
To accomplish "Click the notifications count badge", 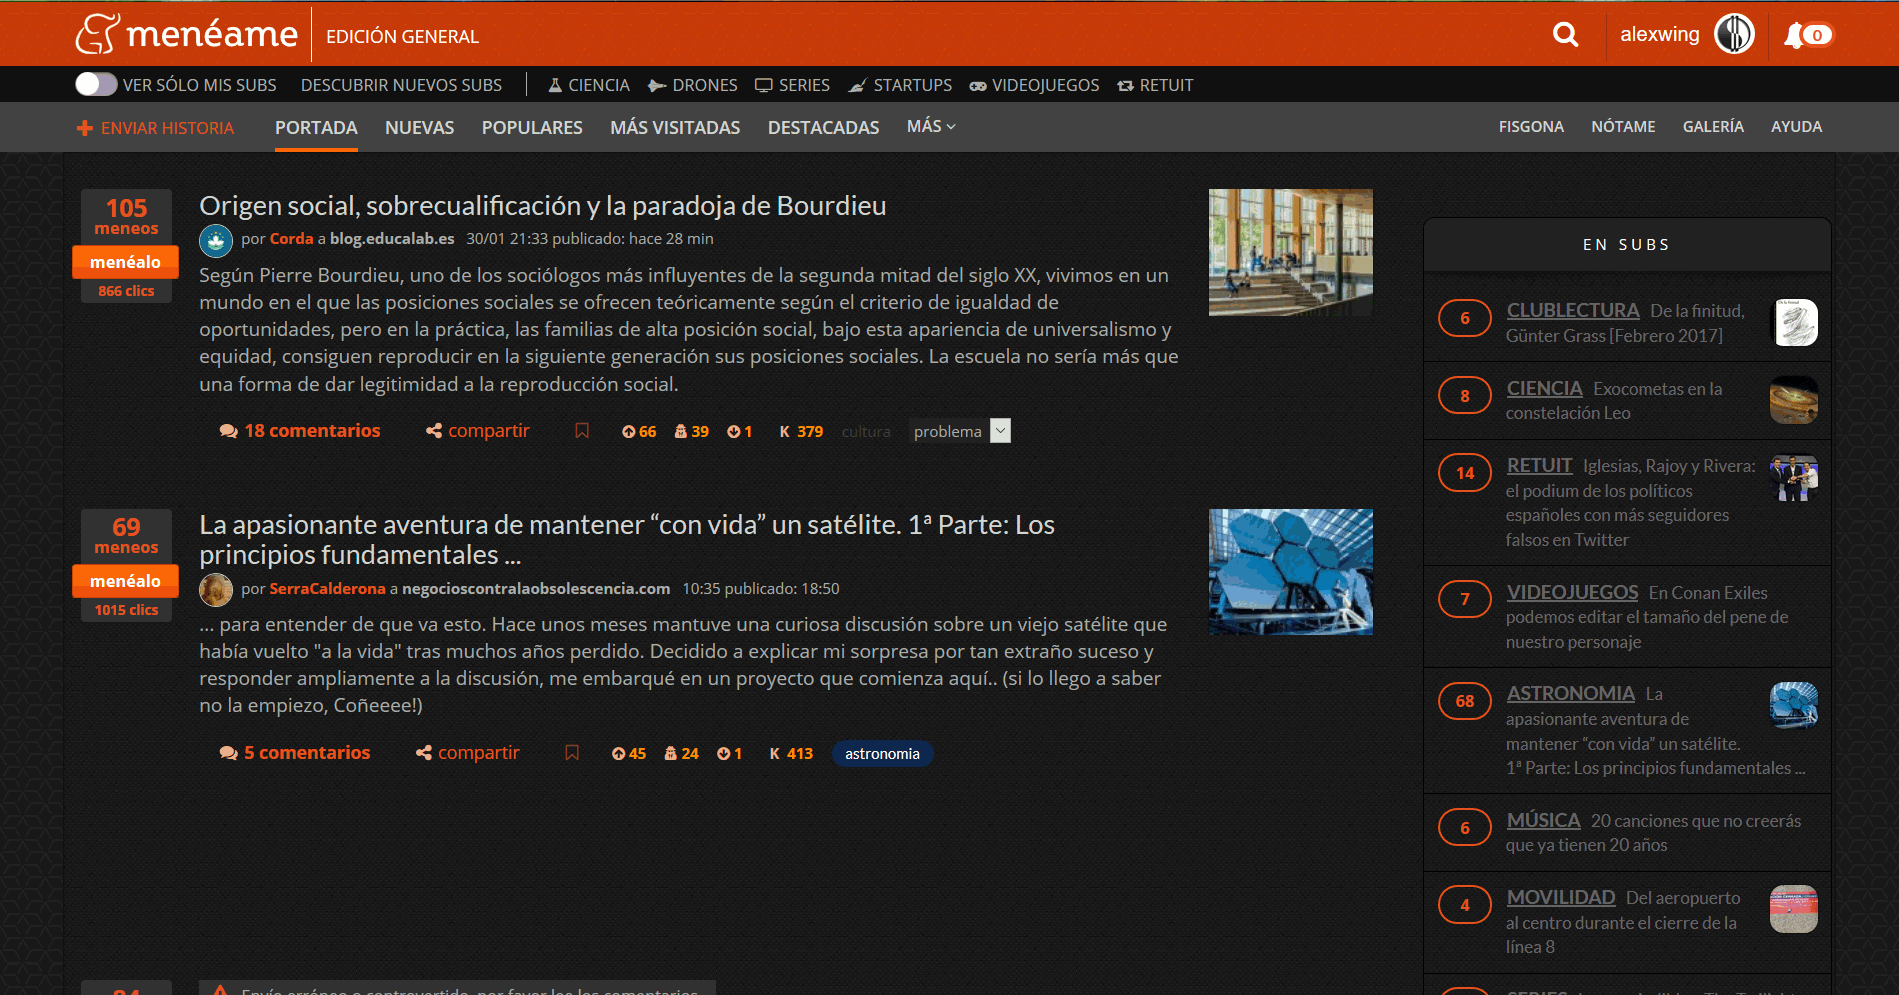I will [1818, 36].
